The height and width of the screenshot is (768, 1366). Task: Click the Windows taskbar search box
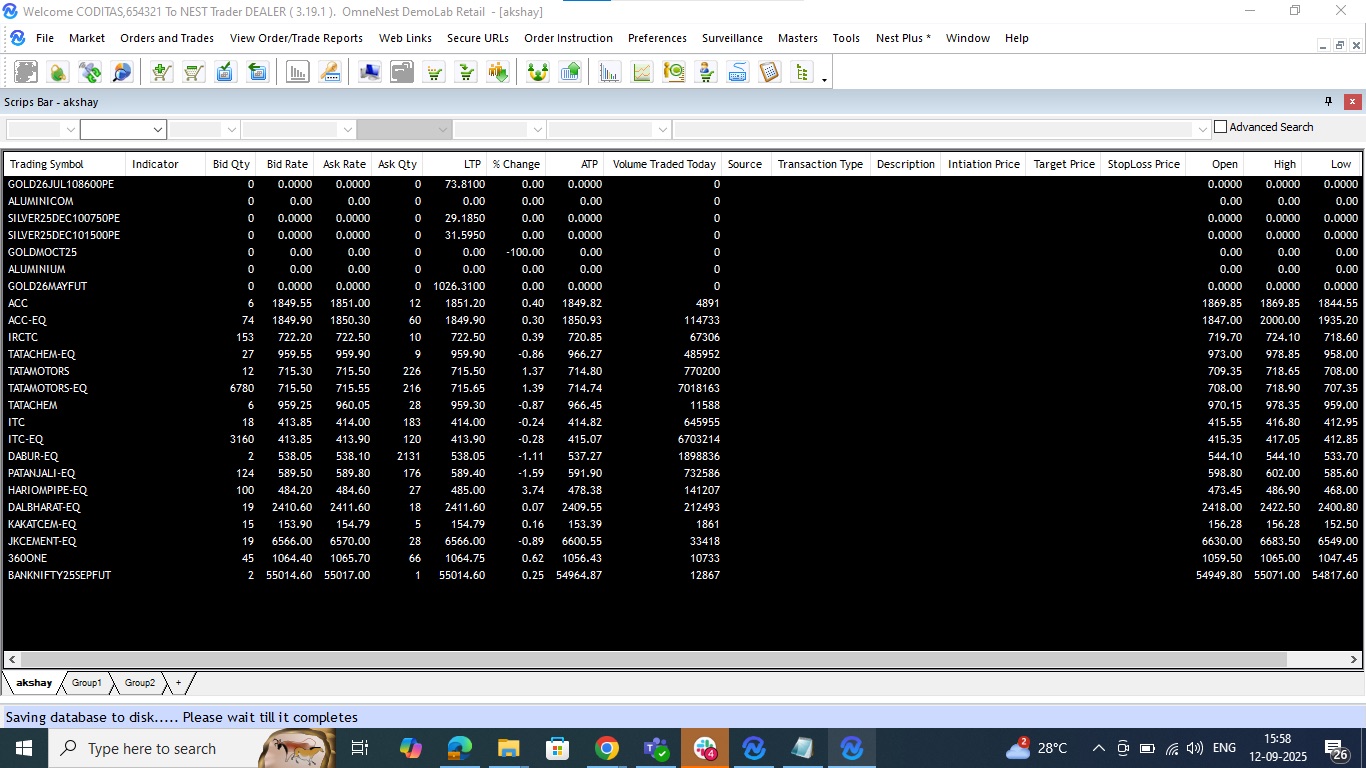[x=190, y=748]
